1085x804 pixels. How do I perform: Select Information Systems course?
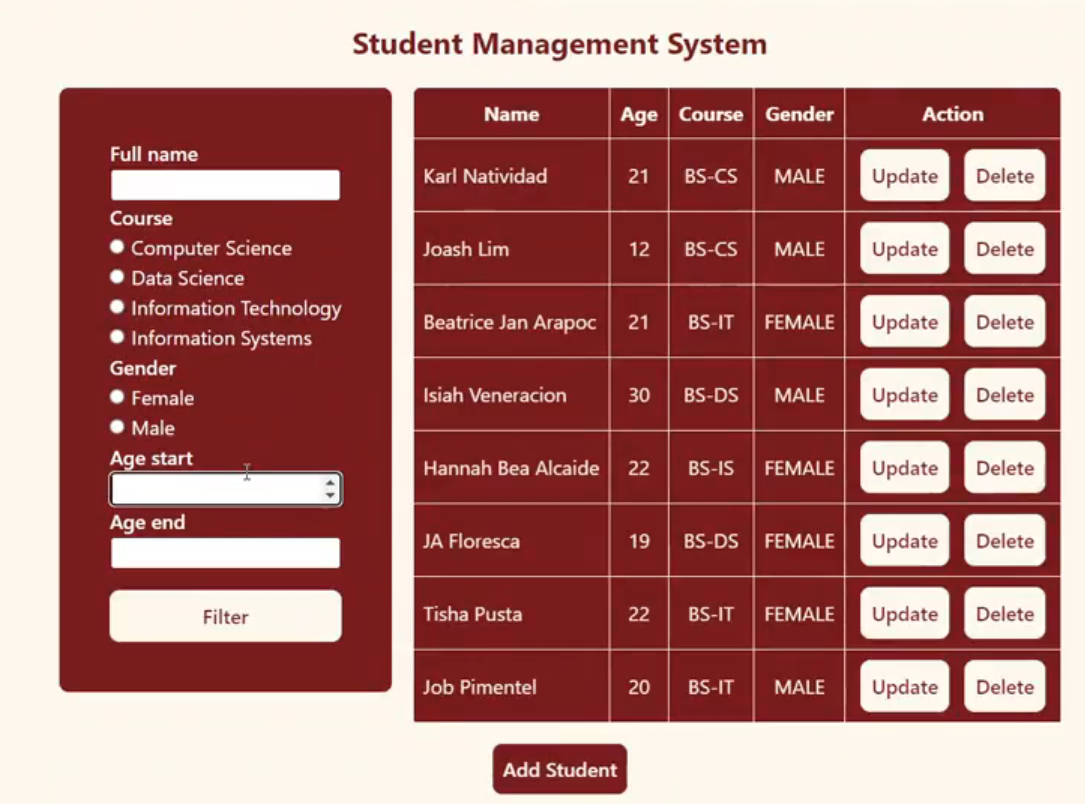point(117,338)
